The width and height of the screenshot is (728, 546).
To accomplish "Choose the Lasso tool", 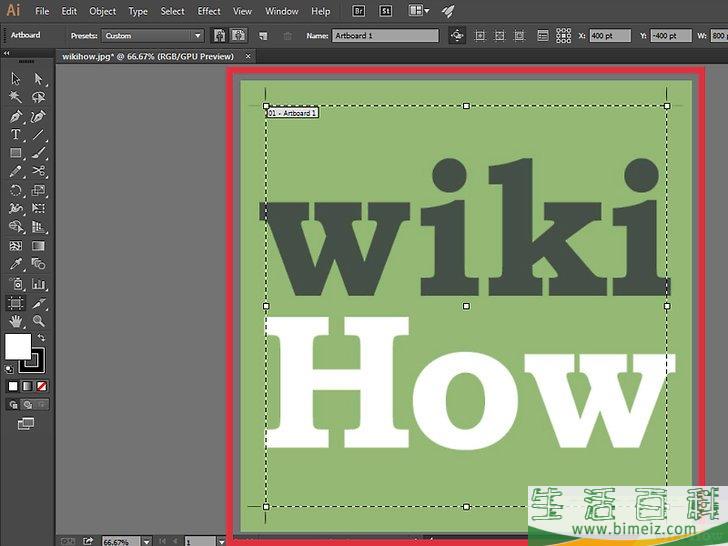I will [39, 97].
